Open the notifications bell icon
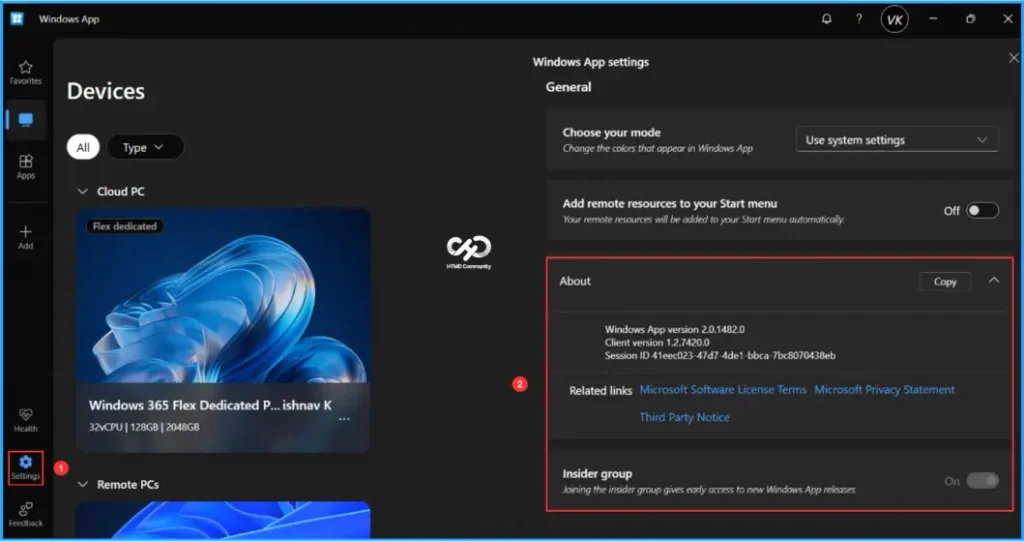Viewport: 1024px width, 541px height. [x=827, y=19]
